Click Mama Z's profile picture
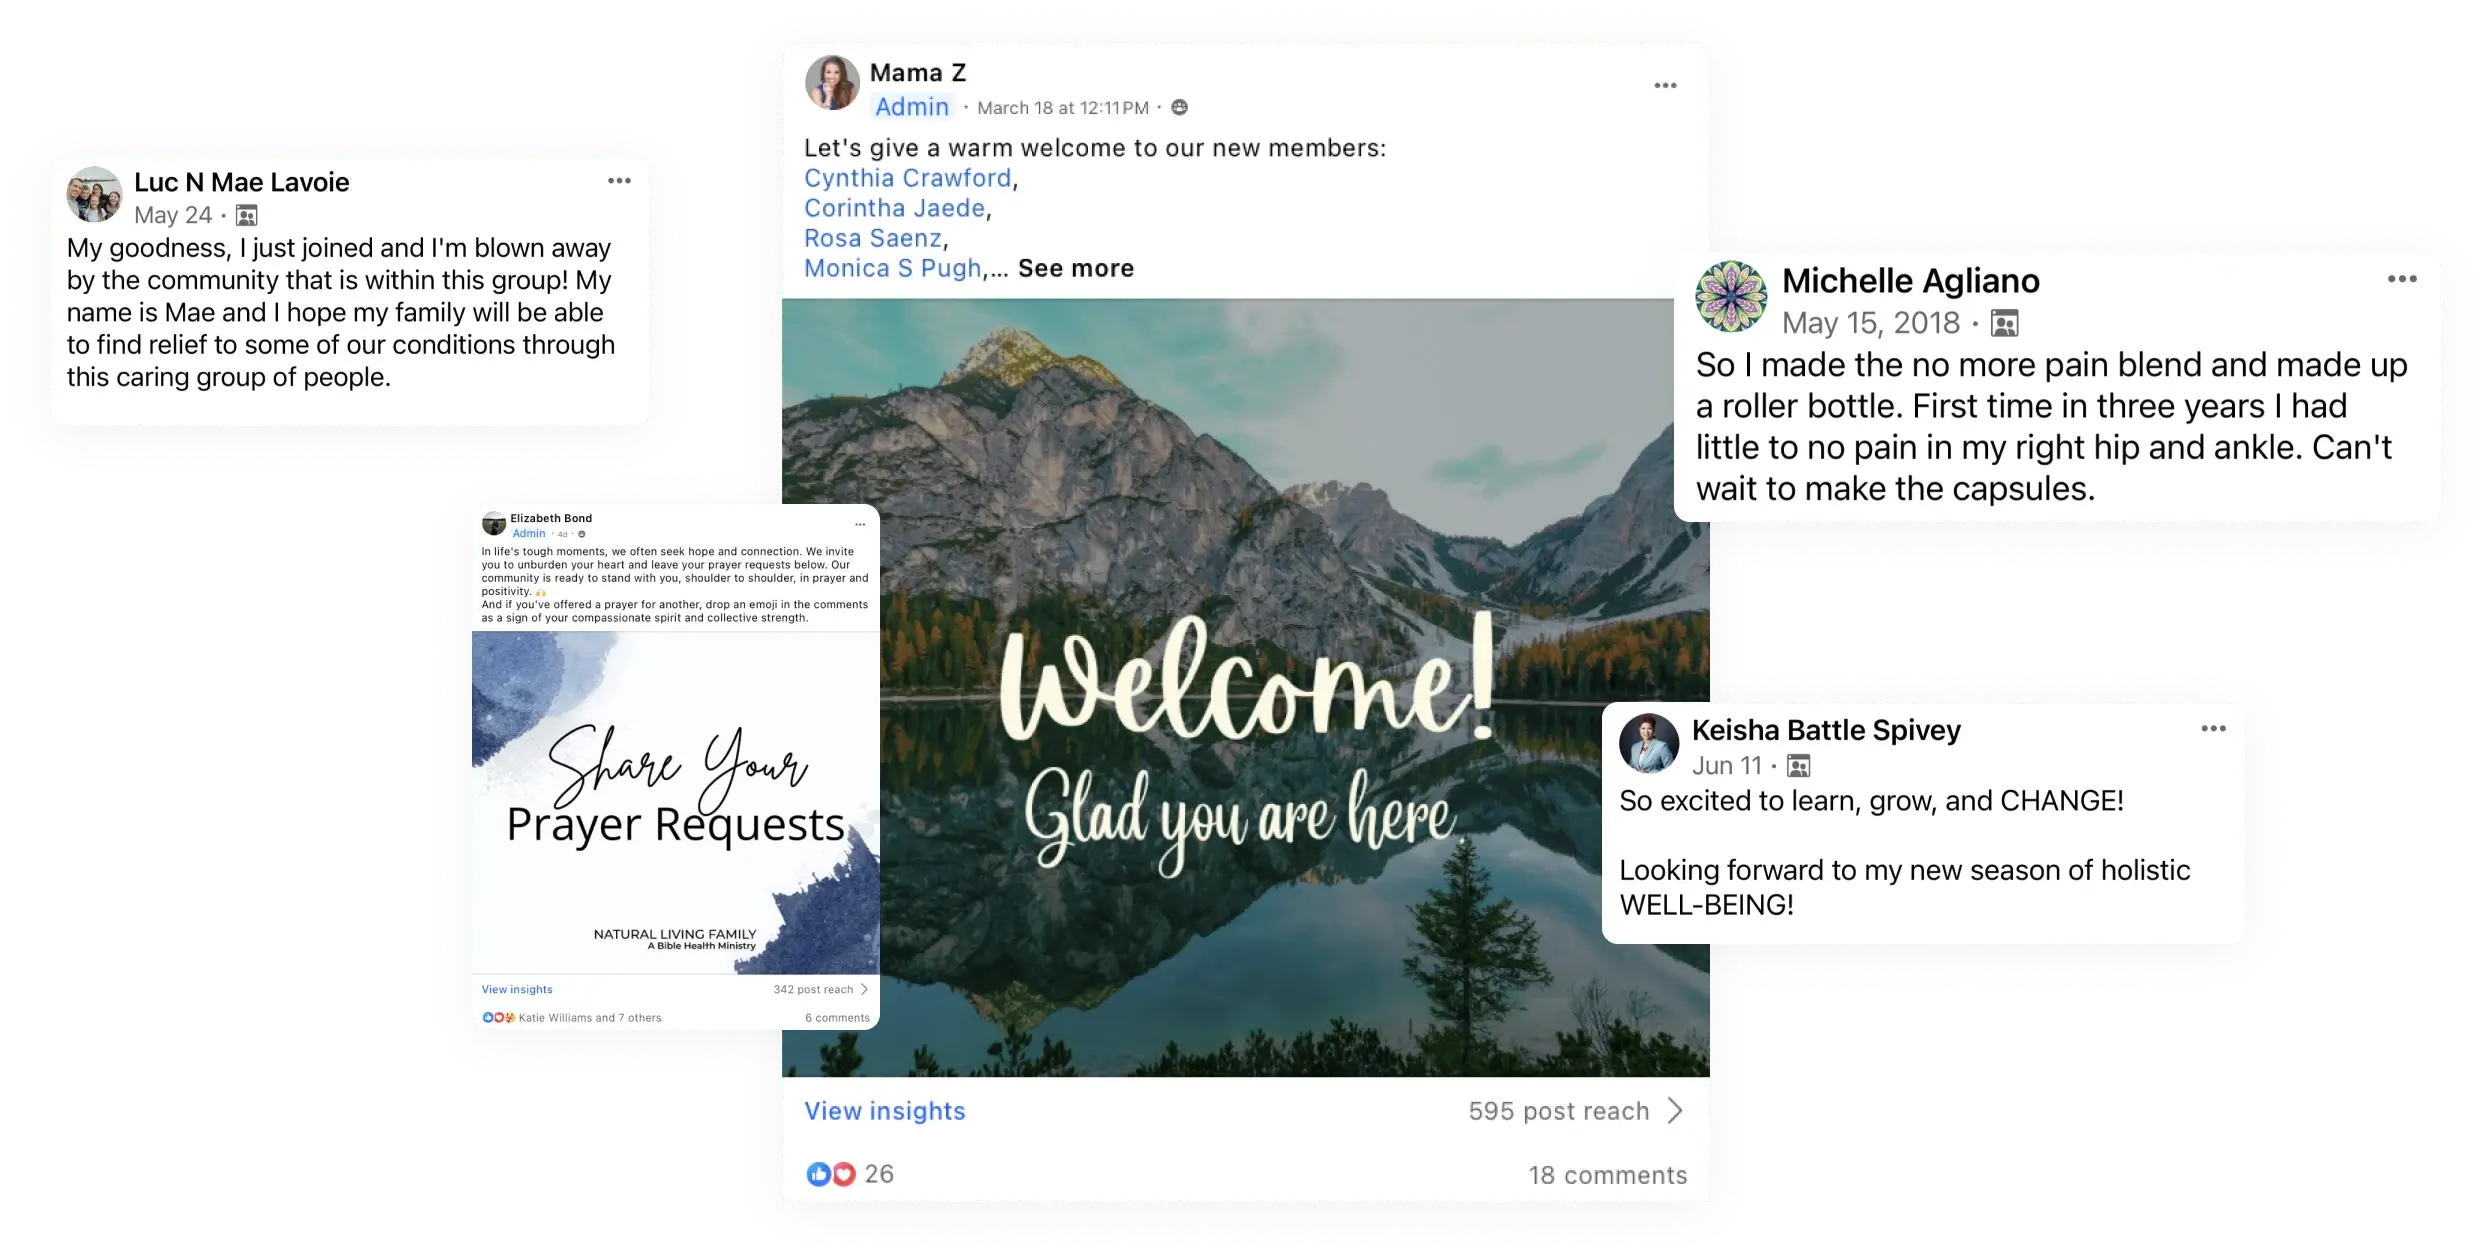 click(832, 83)
